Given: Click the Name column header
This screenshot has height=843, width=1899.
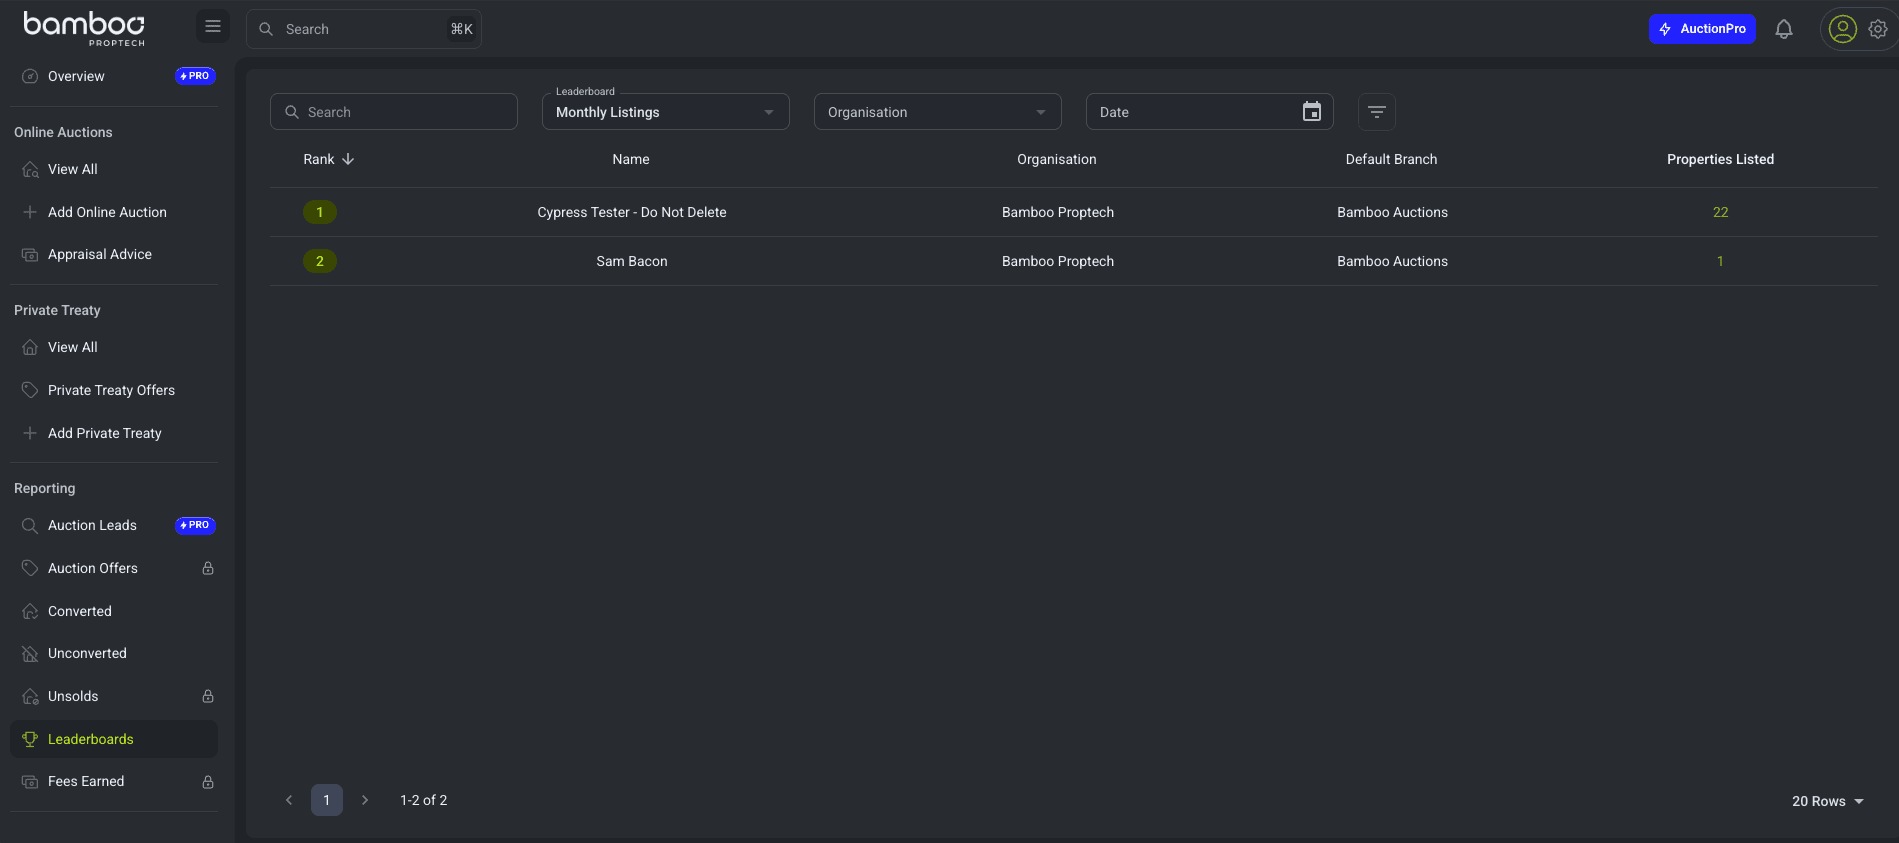Looking at the screenshot, I should pyautogui.click(x=631, y=159).
